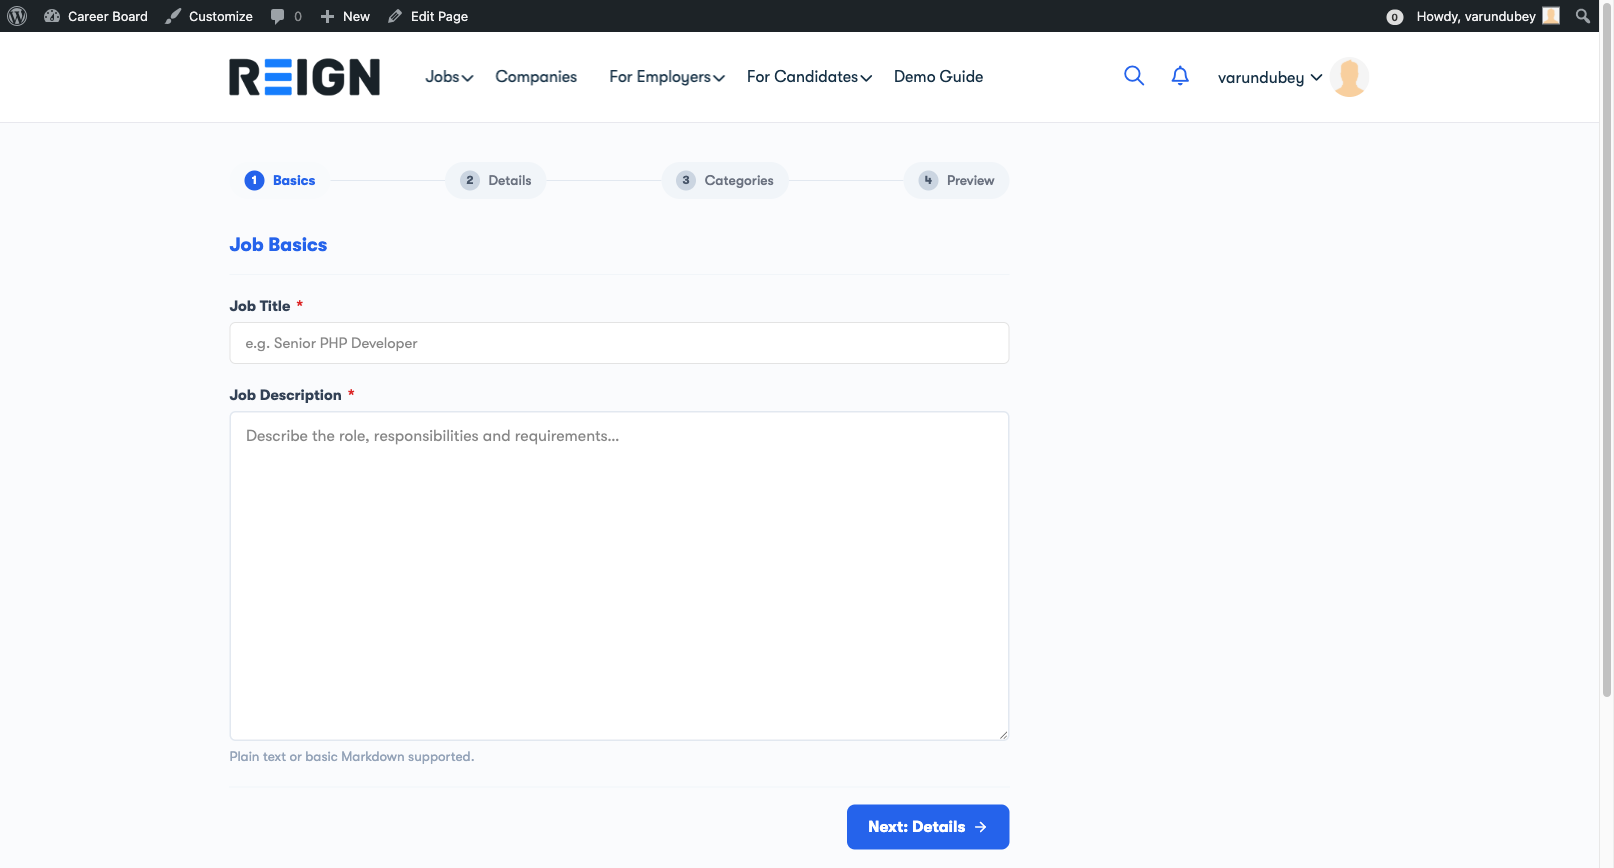Click Edit Page in admin bar
1614x868 pixels.
(428, 16)
